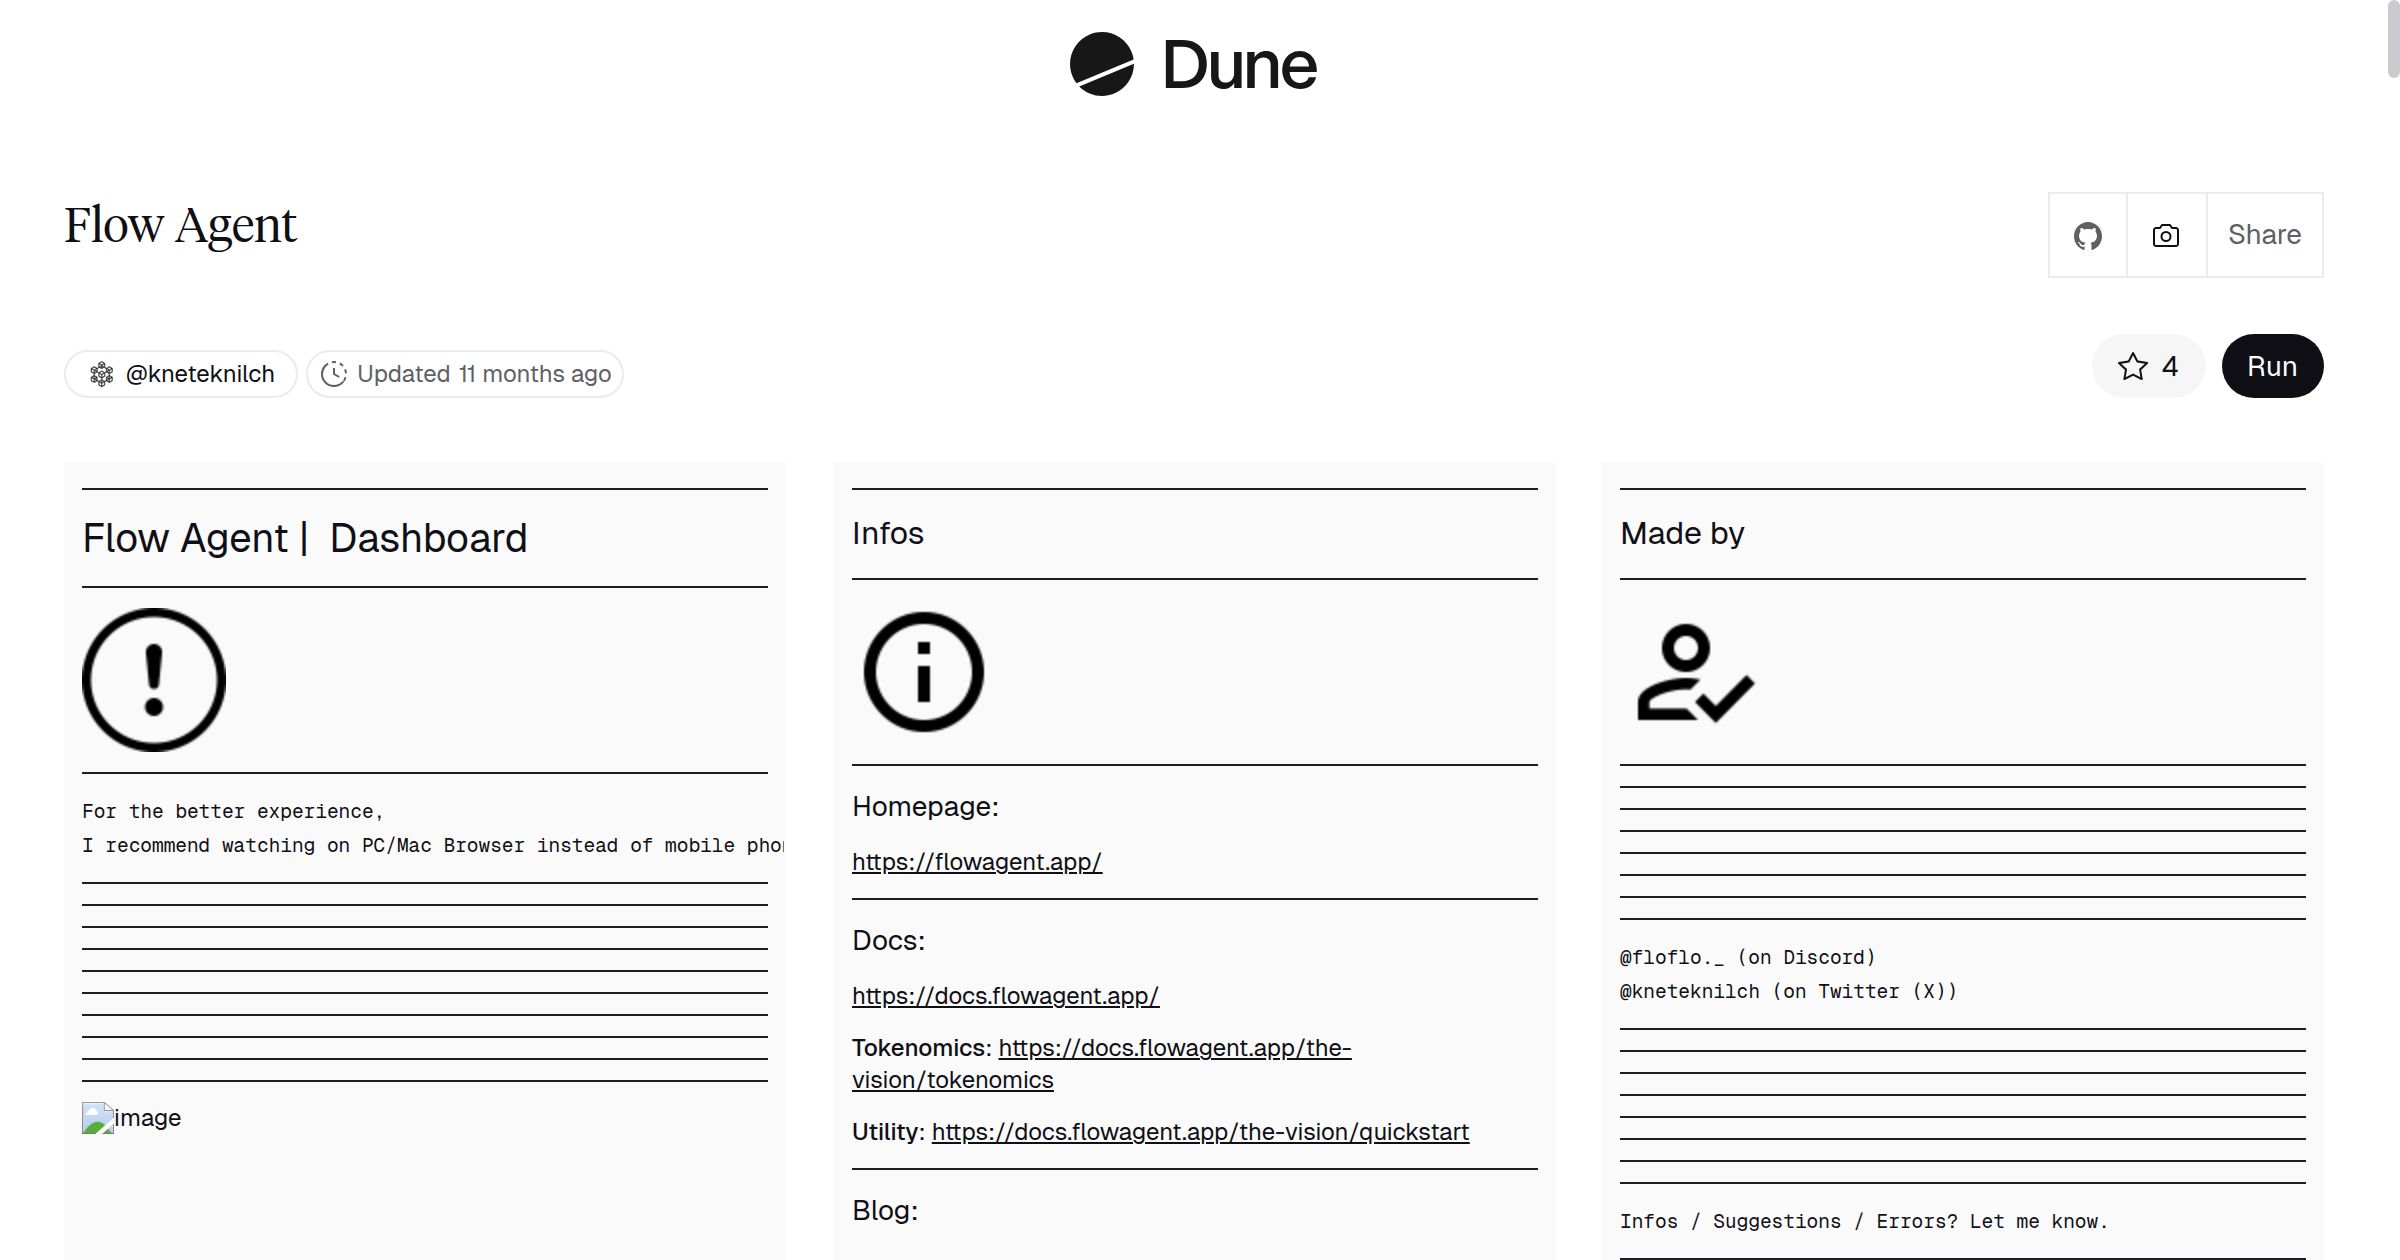Open the GitHub icon button

point(2087,236)
